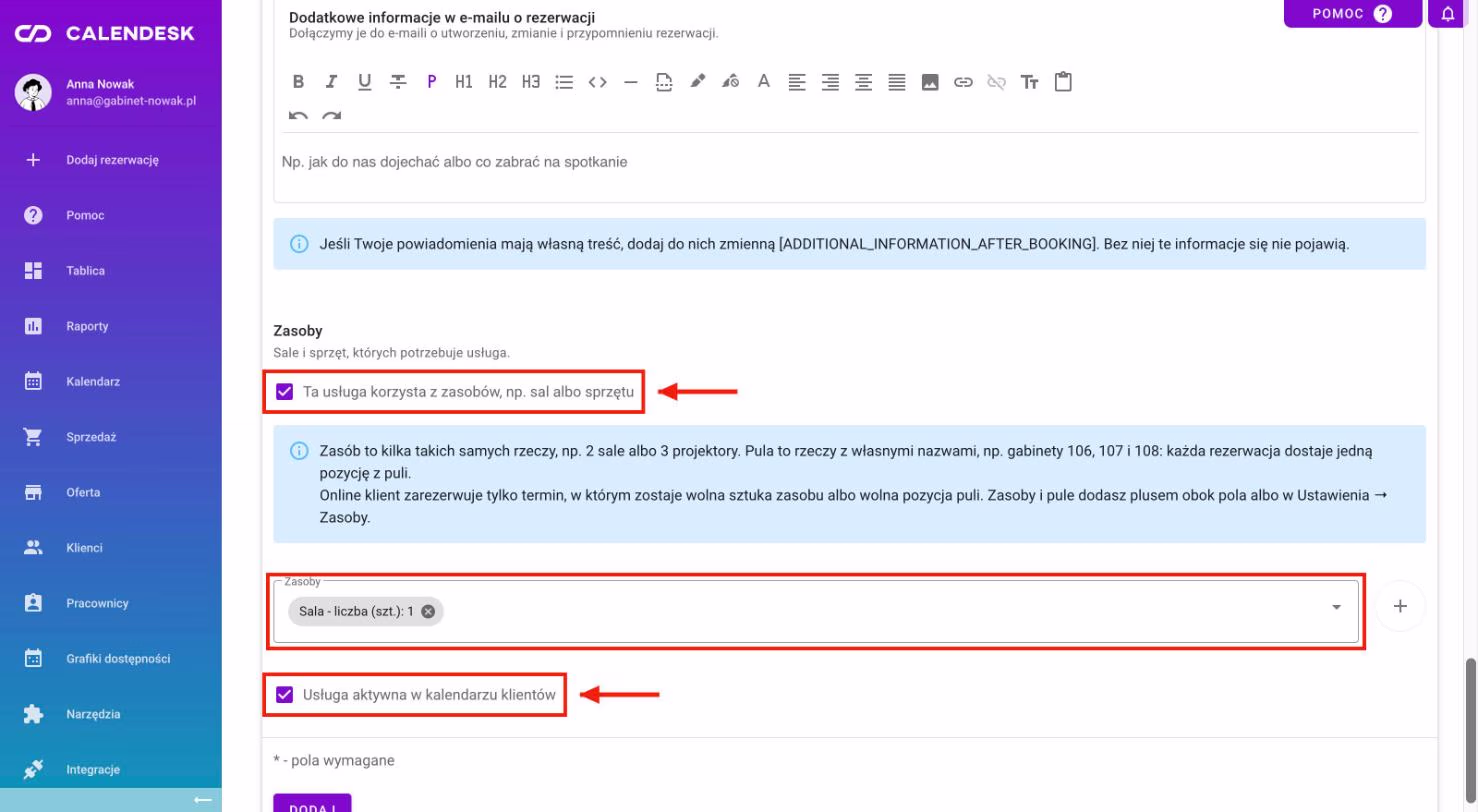1478x812 pixels.
Task: Paste from clipboard icon in editor toolbar
Action: point(1063,81)
